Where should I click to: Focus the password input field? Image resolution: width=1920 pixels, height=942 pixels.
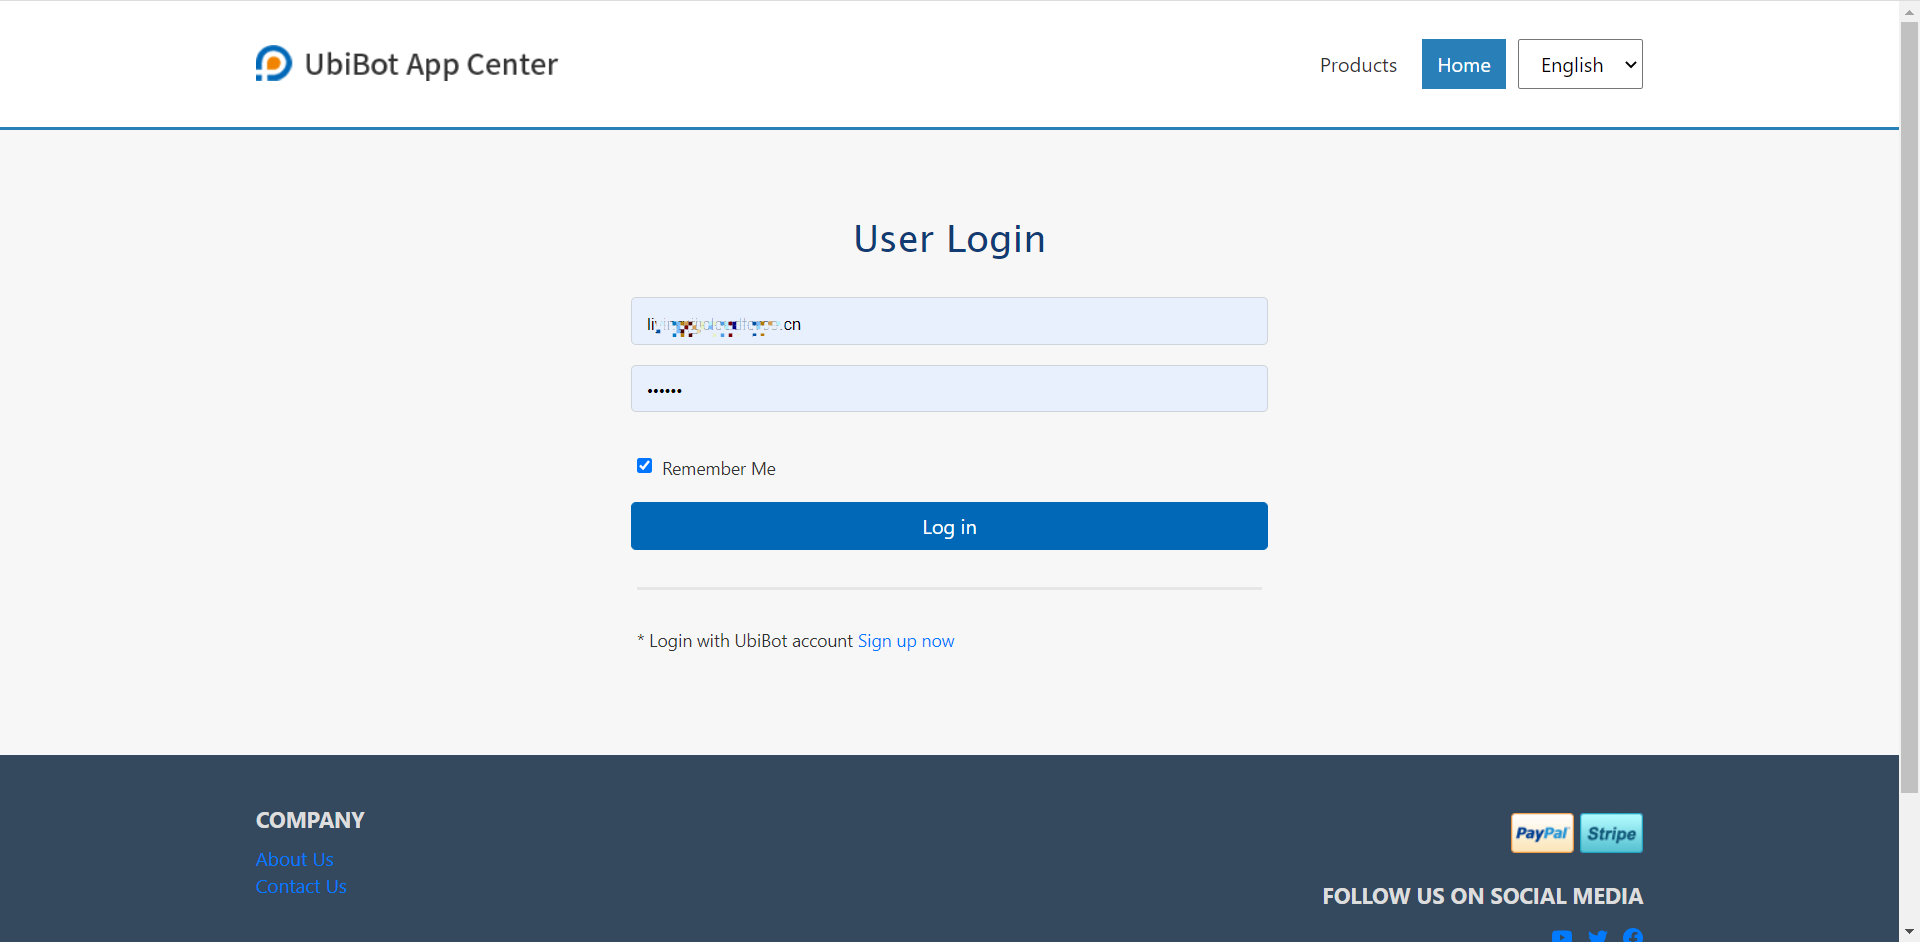pos(949,388)
